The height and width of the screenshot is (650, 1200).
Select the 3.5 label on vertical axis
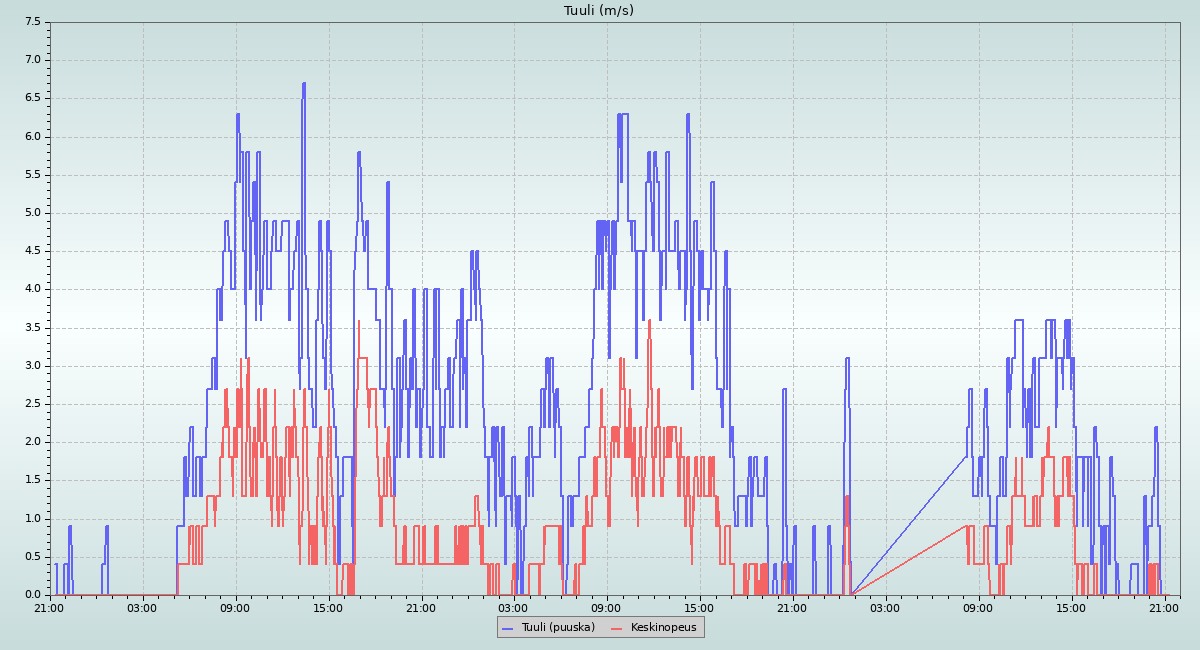coord(32,328)
